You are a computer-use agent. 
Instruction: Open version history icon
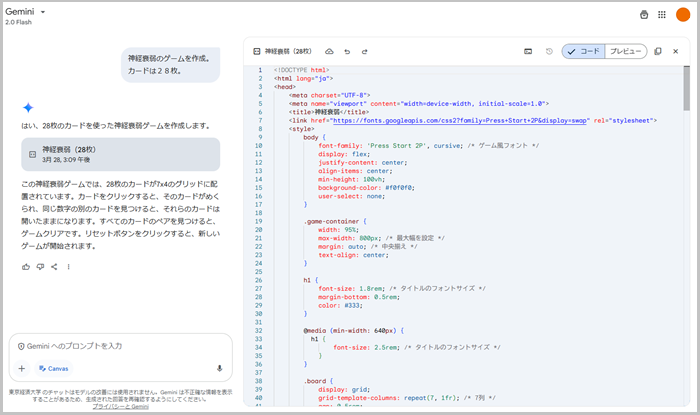coord(549,51)
